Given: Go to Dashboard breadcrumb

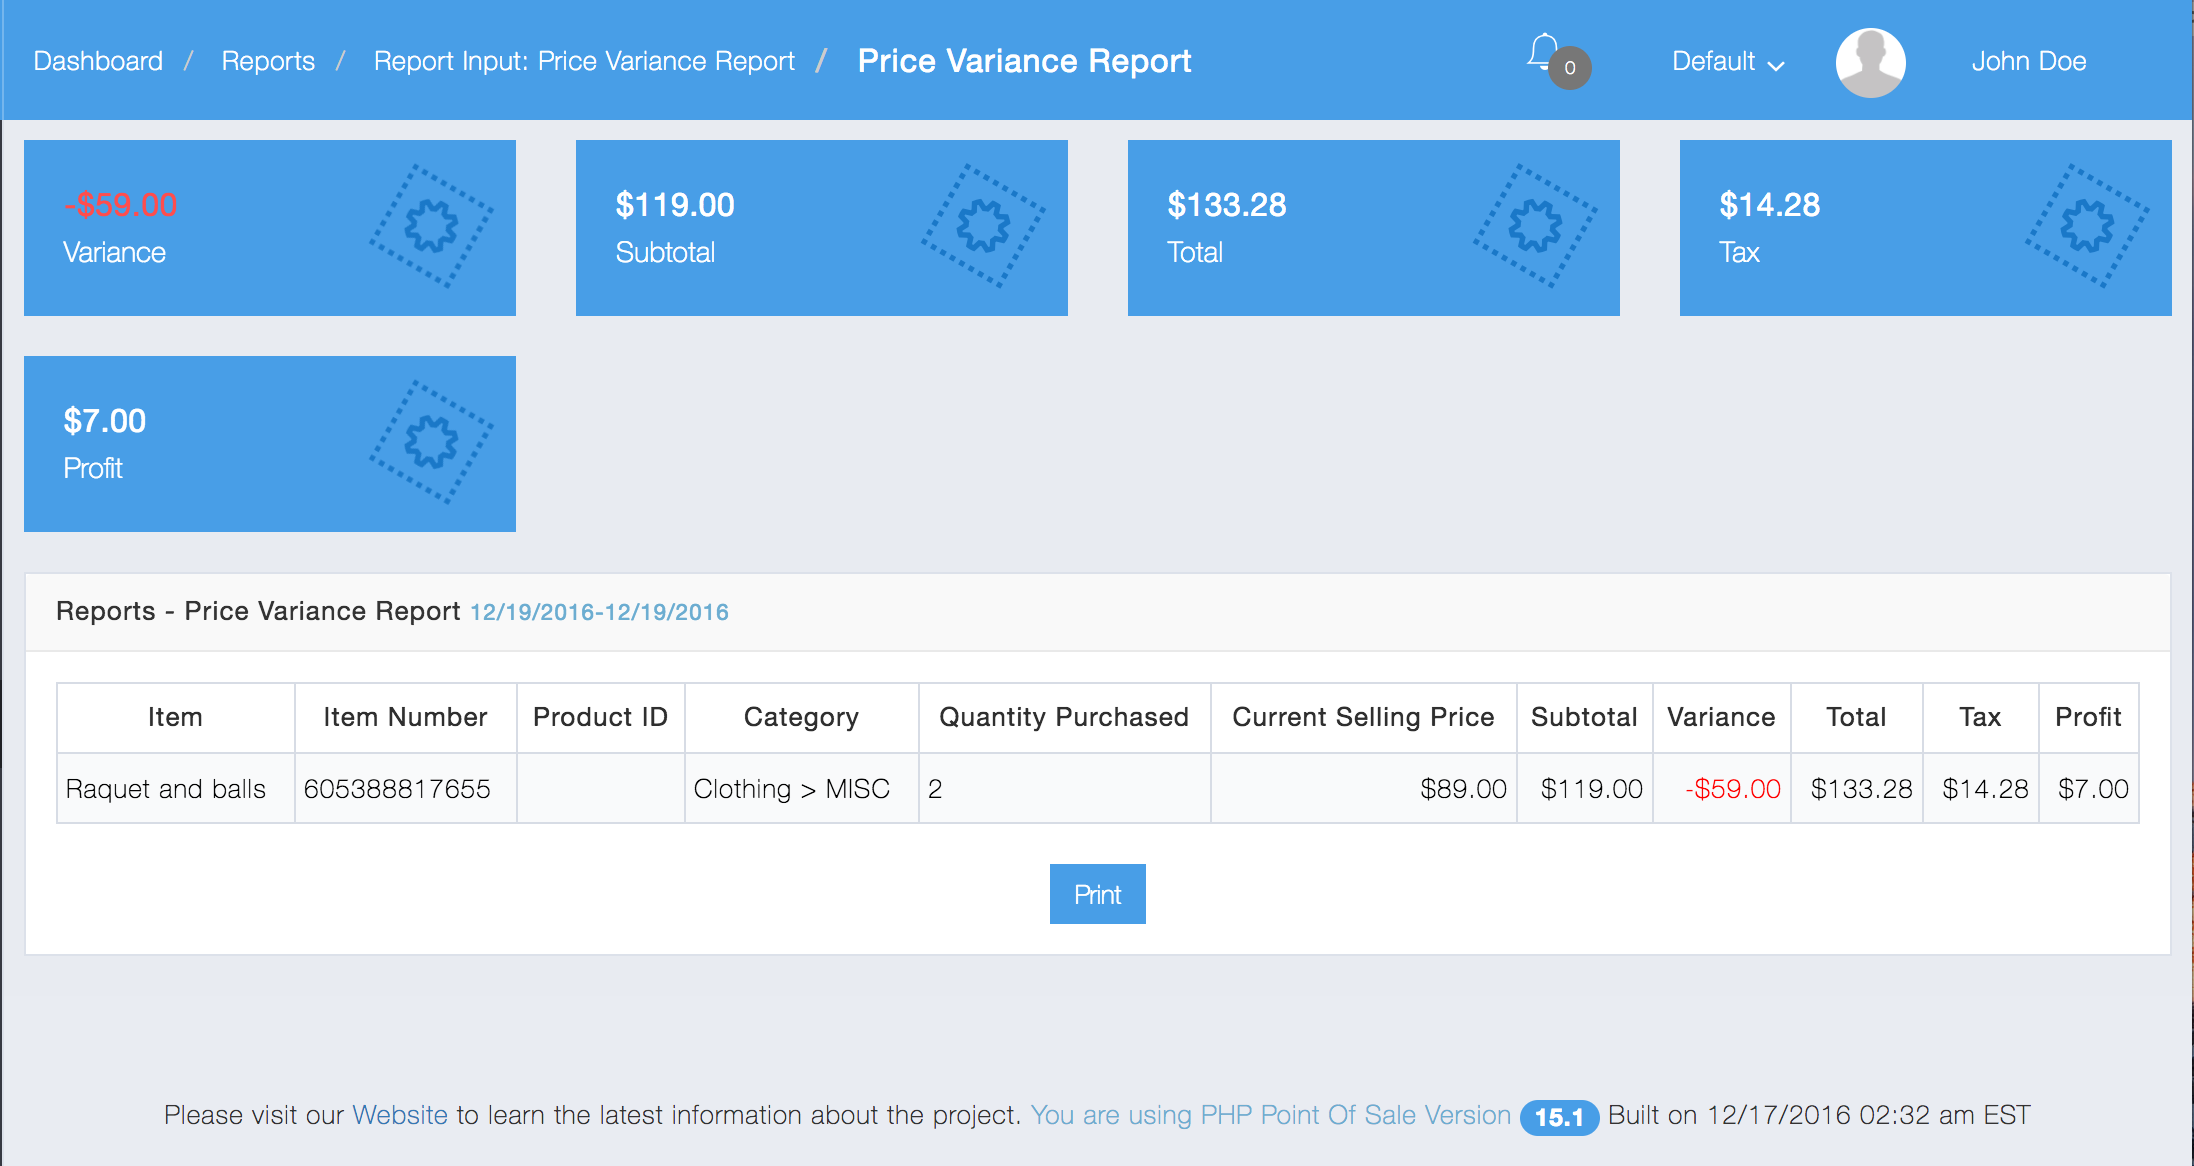Looking at the screenshot, I should point(98,62).
